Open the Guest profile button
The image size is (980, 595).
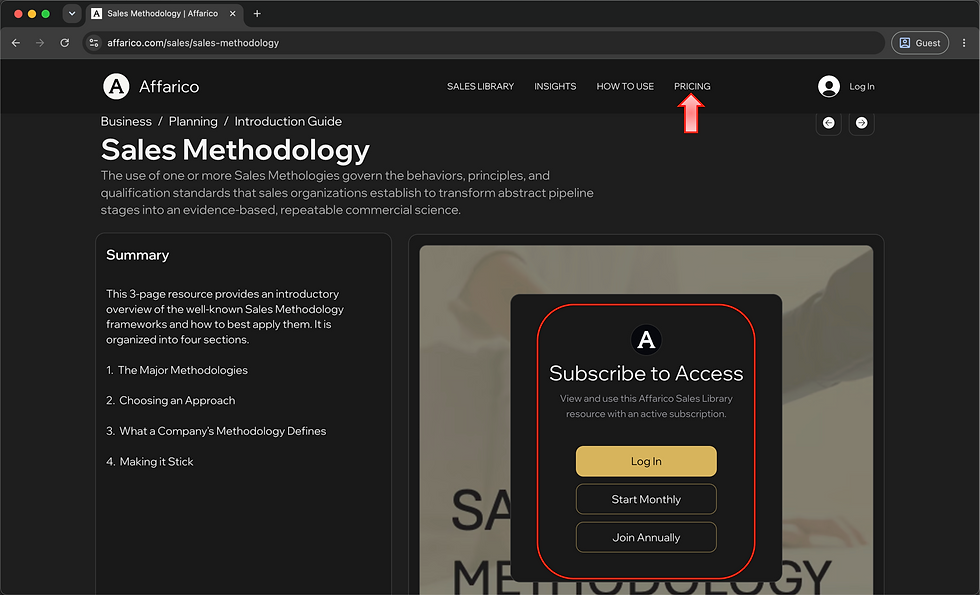(x=920, y=42)
